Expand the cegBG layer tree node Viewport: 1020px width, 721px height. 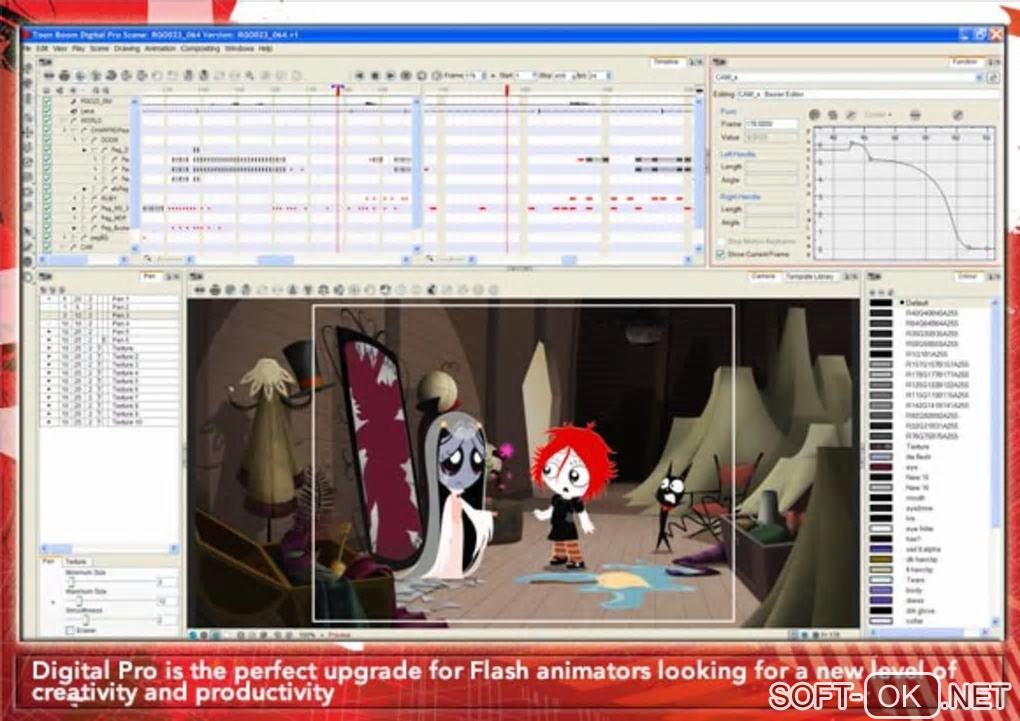tap(64, 238)
